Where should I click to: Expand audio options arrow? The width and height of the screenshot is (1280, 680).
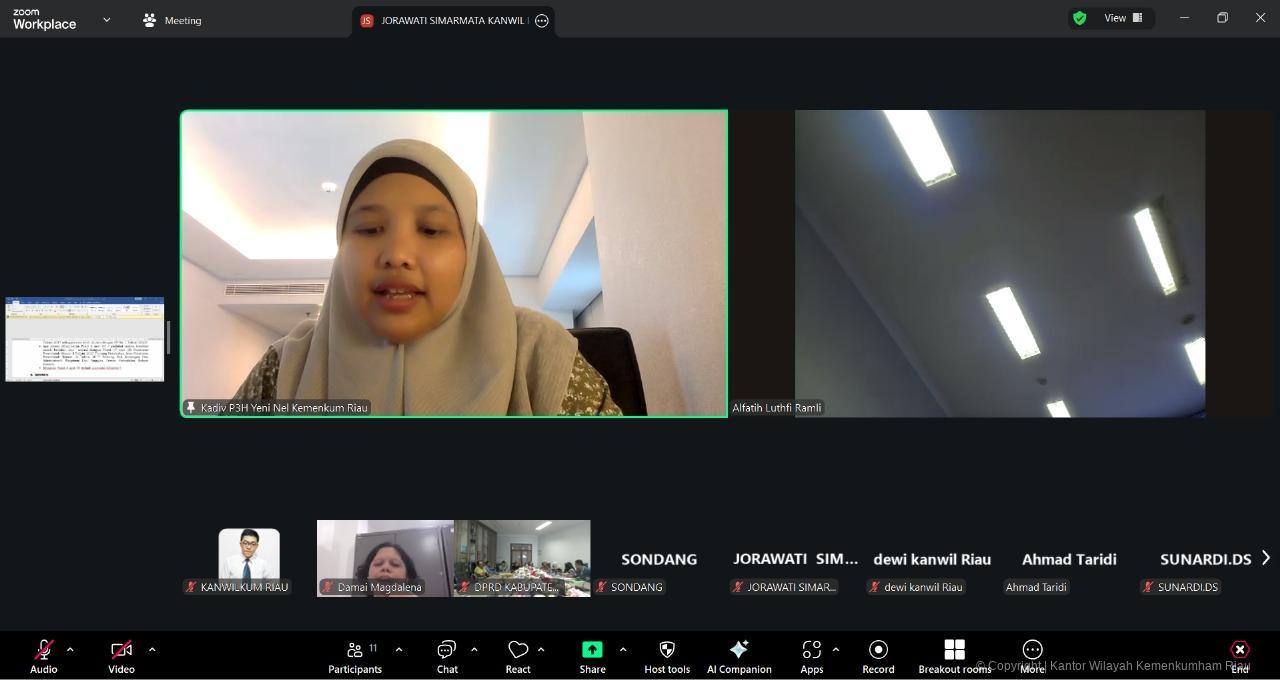pyautogui.click(x=70, y=650)
